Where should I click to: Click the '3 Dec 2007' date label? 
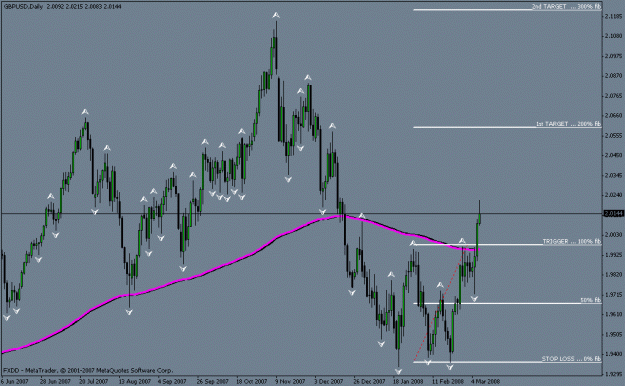click(329, 381)
